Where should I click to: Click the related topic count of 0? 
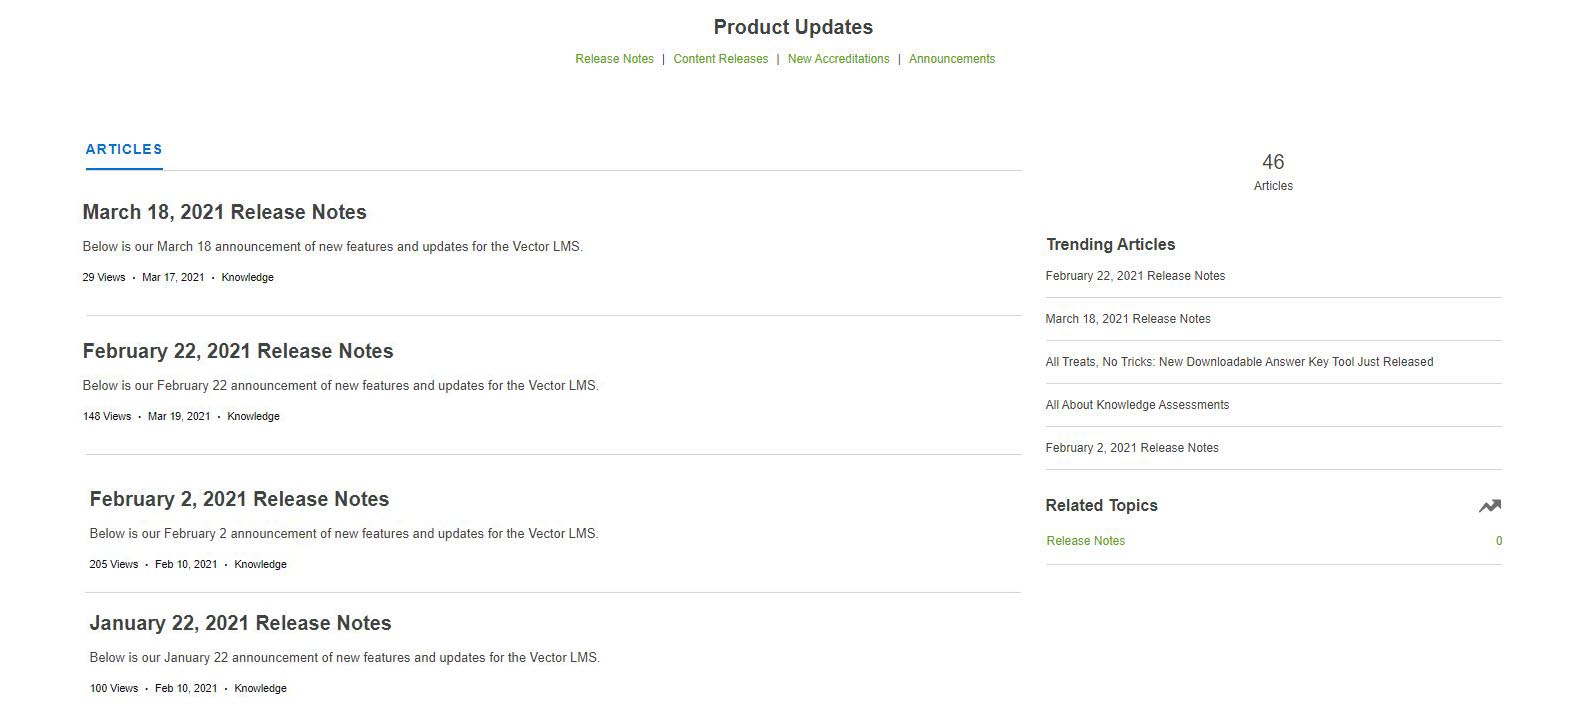1498,541
